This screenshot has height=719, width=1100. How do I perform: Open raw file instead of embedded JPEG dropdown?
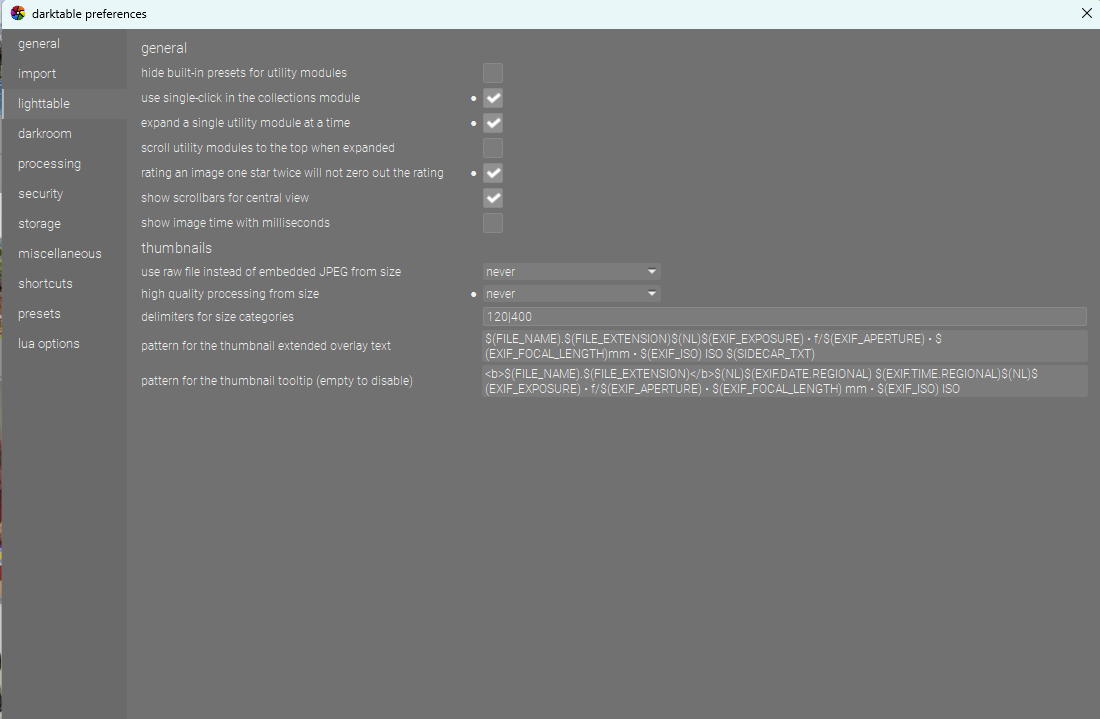pyautogui.click(x=572, y=271)
